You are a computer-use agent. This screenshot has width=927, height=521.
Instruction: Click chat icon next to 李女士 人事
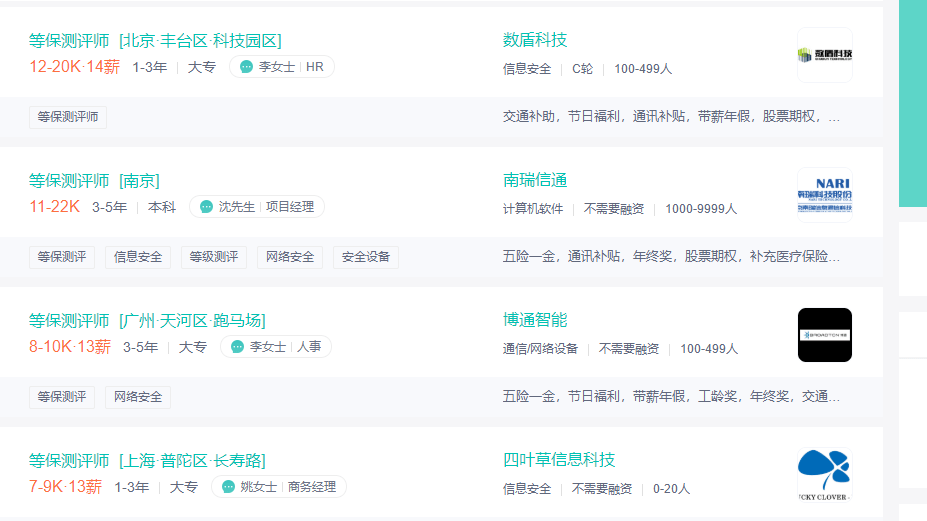237,347
